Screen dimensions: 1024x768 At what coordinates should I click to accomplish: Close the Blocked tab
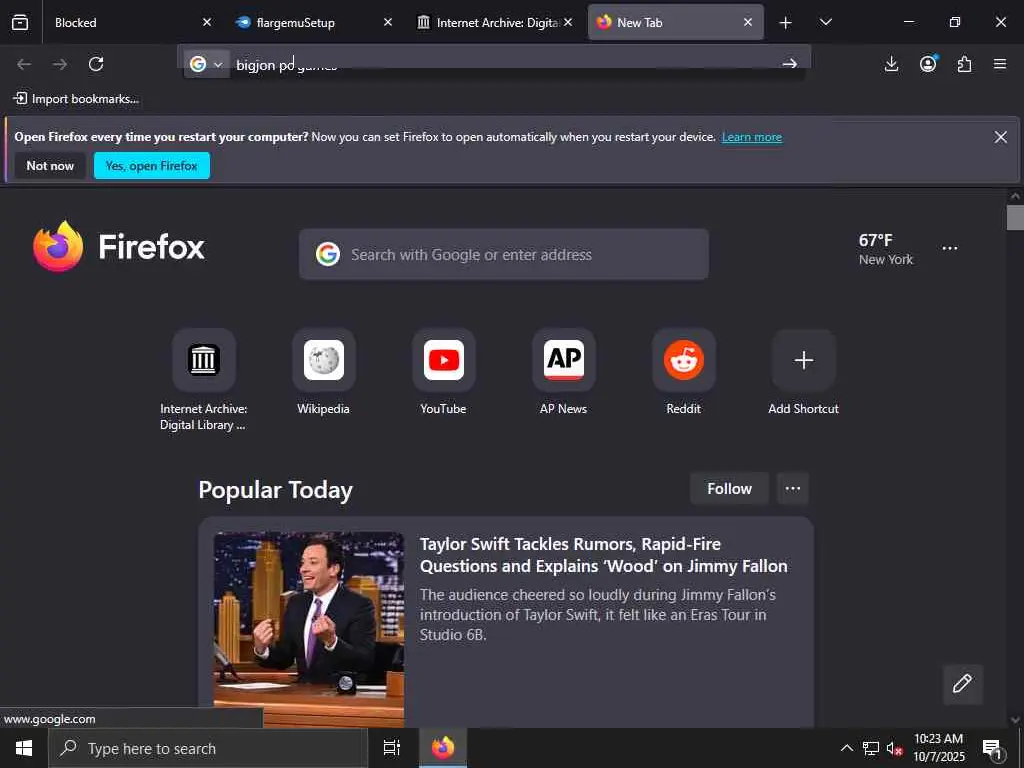[x=207, y=22]
